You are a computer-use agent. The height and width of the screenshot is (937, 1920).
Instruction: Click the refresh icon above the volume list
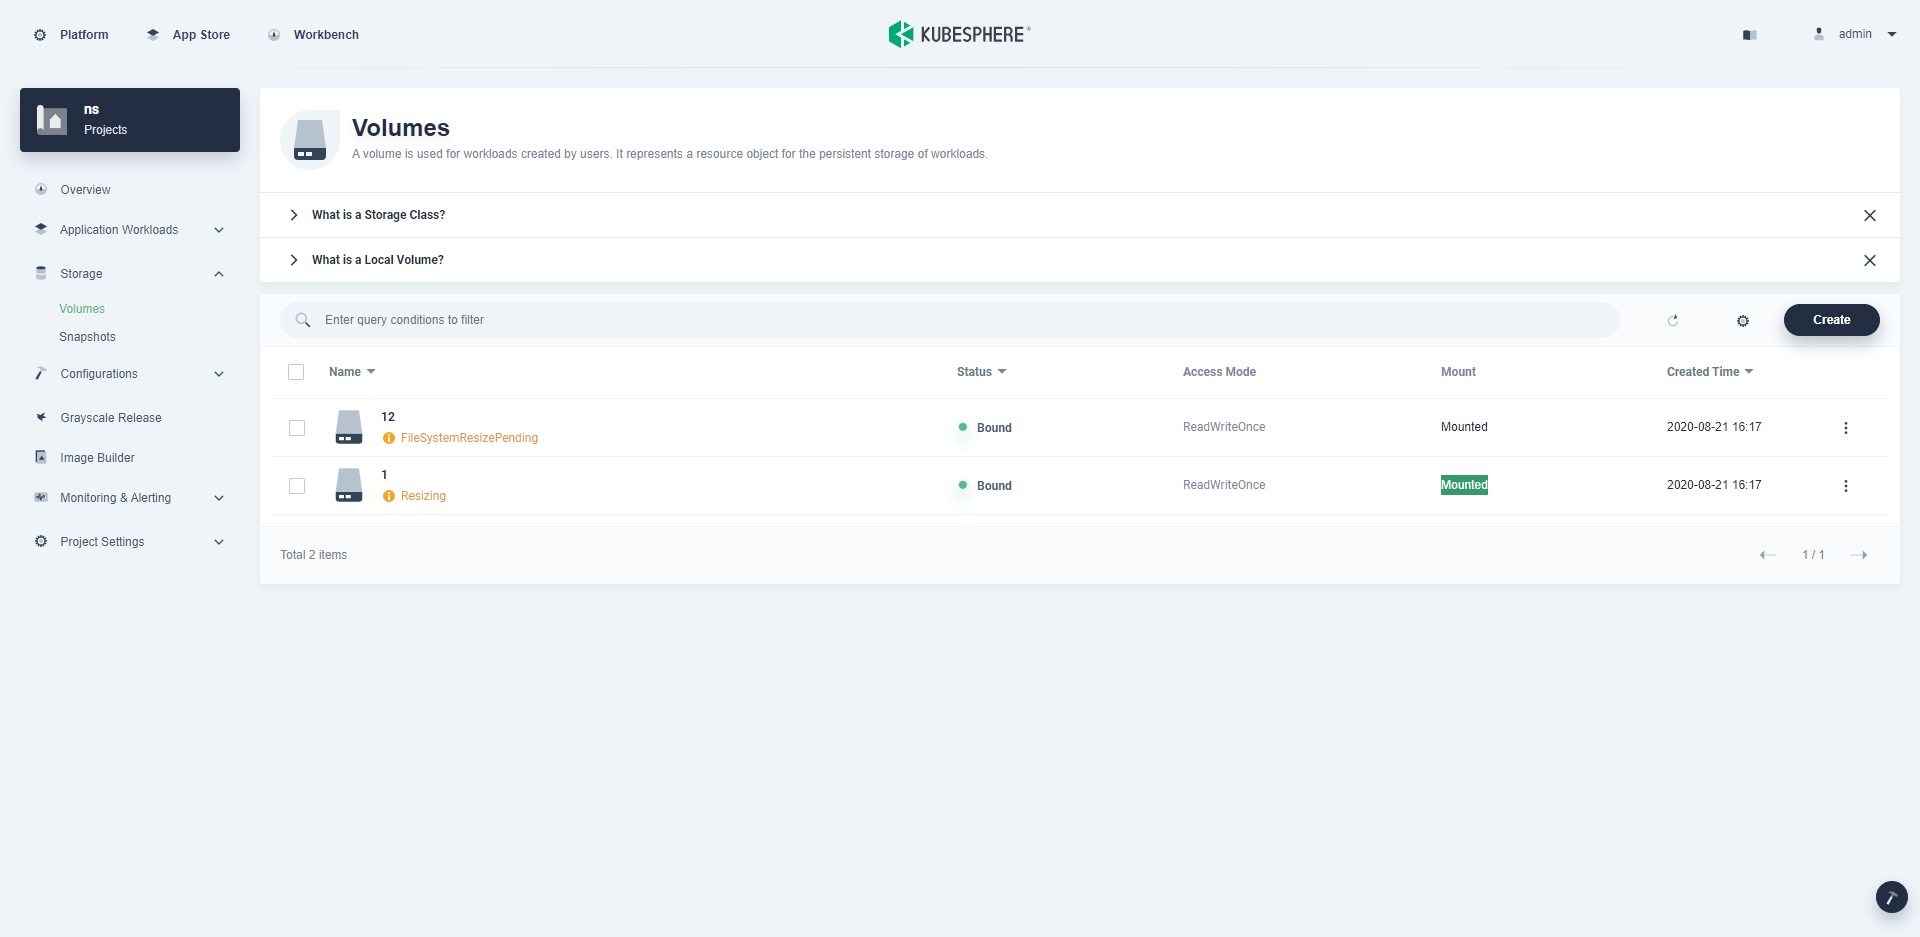(x=1673, y=320)
